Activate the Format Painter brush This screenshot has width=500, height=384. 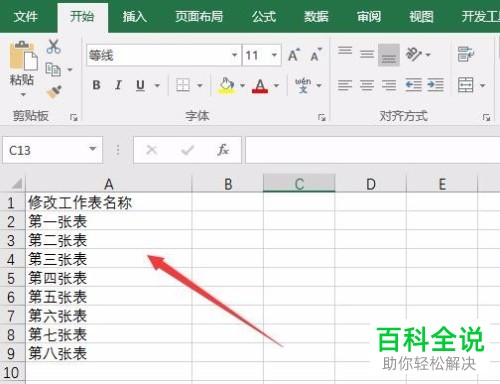point(53,92)
